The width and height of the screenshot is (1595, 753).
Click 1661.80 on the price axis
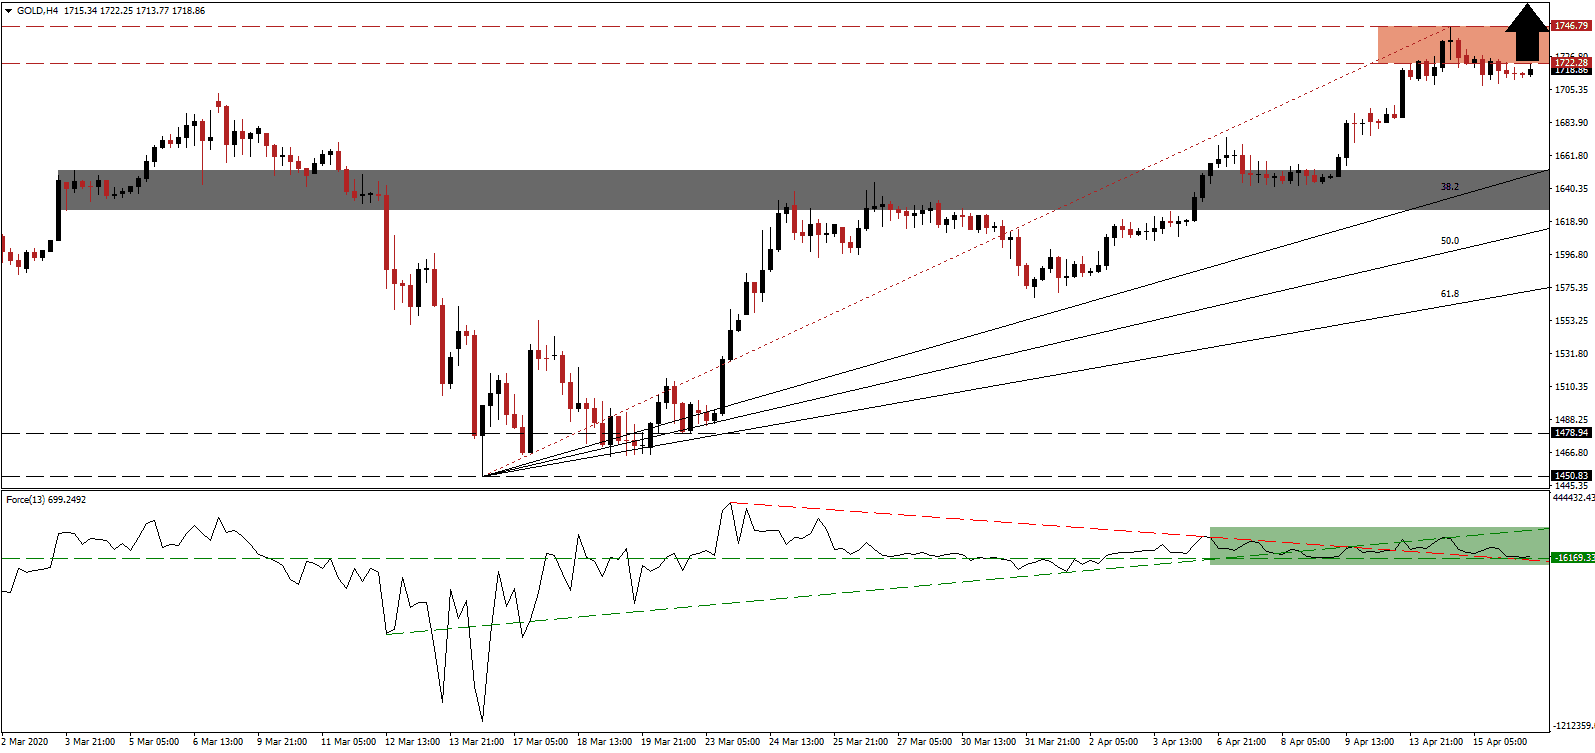[x=1571, y=156]
